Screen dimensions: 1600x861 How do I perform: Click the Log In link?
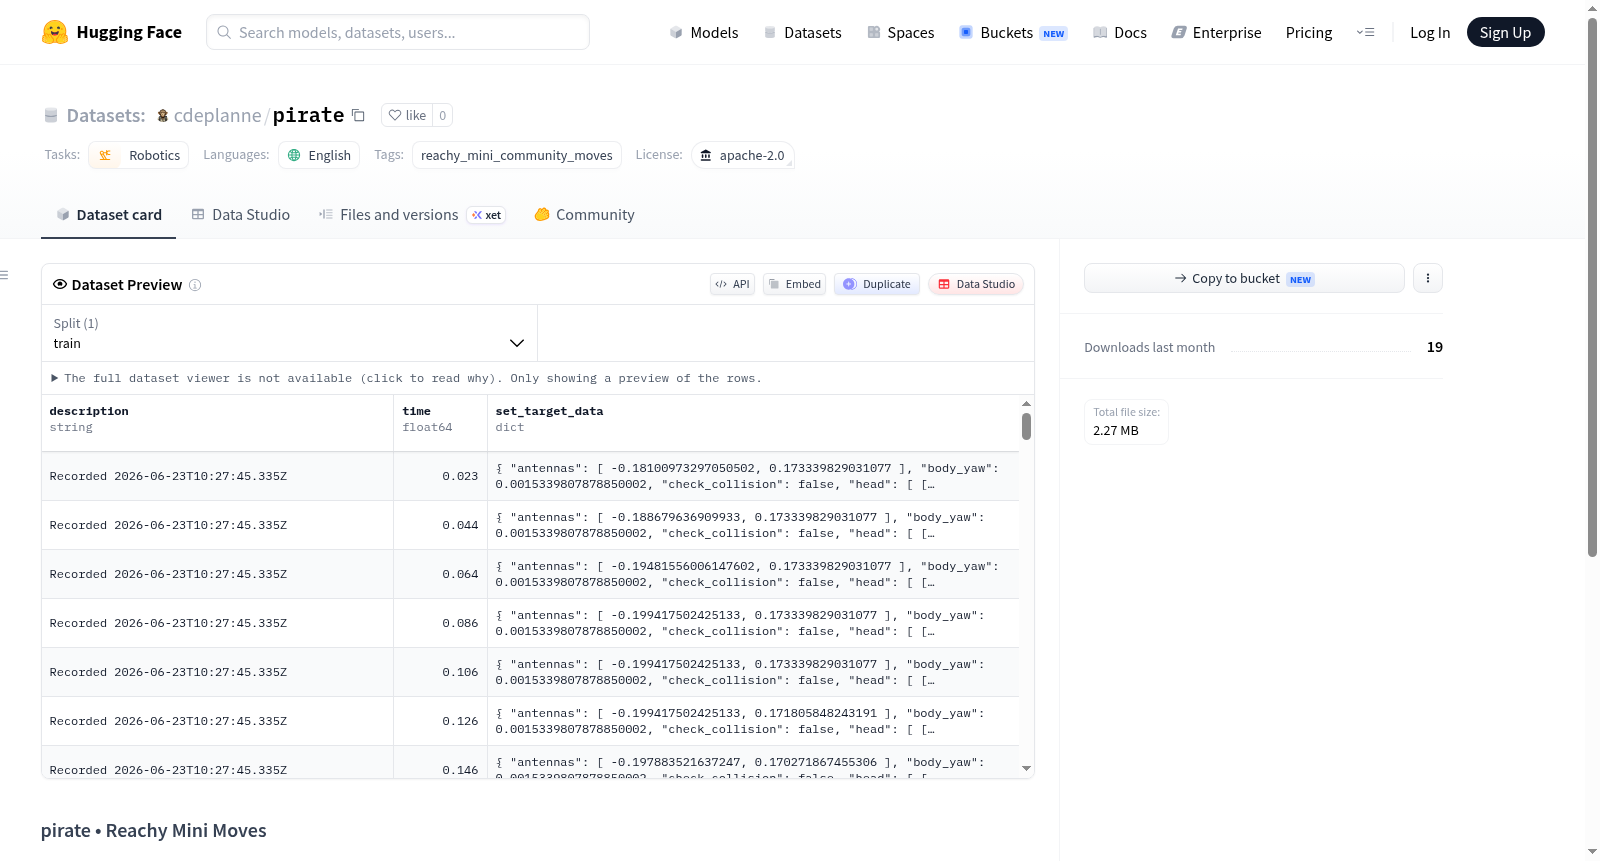point(1430,32)
